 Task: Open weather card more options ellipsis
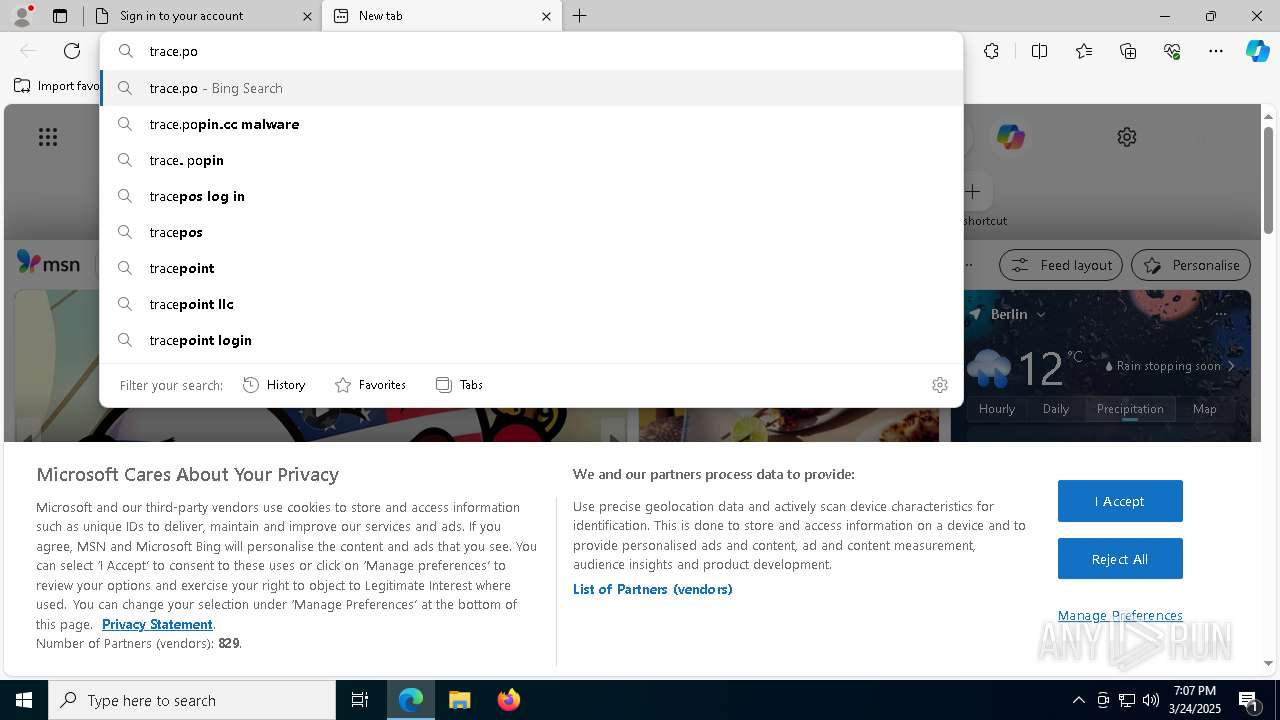(x=1221, y=314)
